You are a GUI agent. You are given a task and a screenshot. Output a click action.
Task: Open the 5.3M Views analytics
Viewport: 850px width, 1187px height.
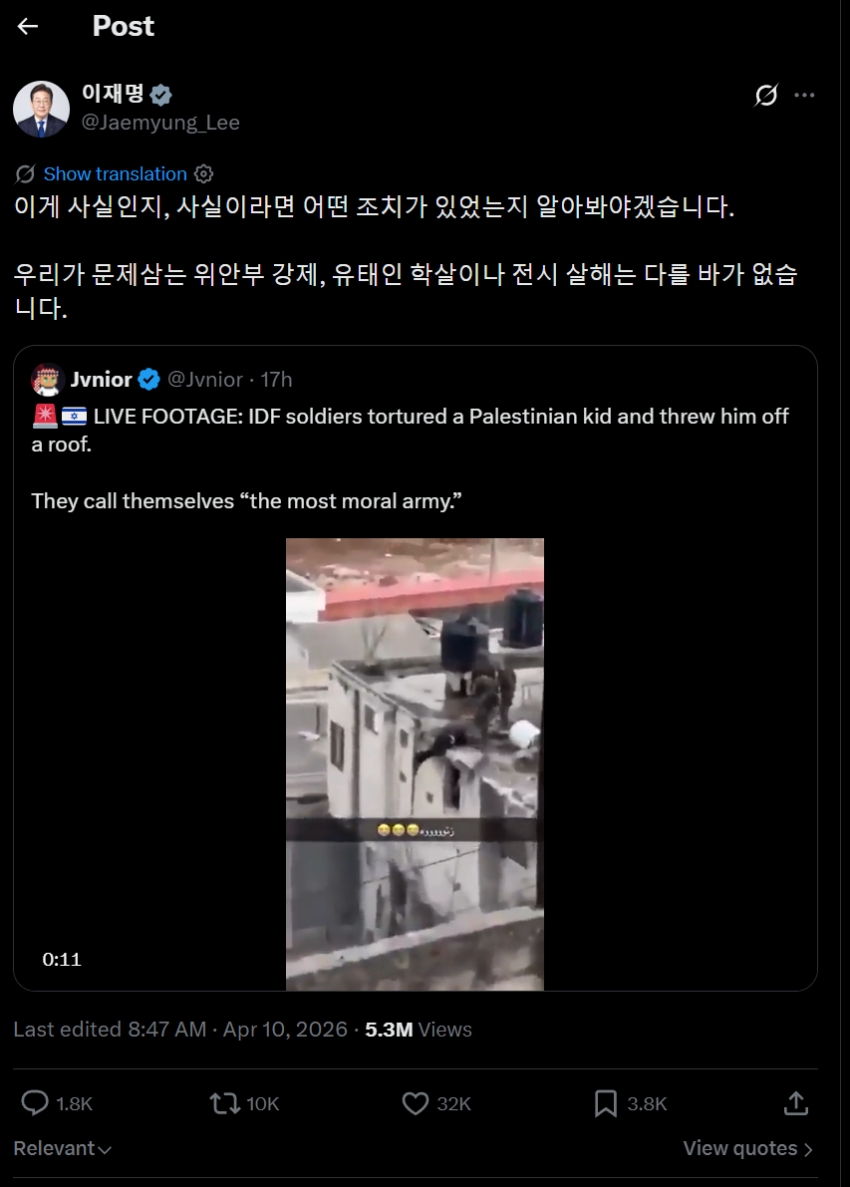coord(419,1030)
